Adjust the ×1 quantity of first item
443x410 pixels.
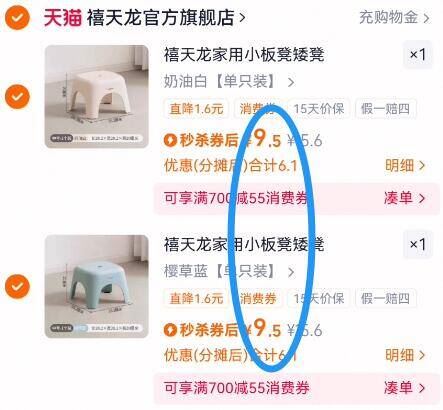point(418,54)
